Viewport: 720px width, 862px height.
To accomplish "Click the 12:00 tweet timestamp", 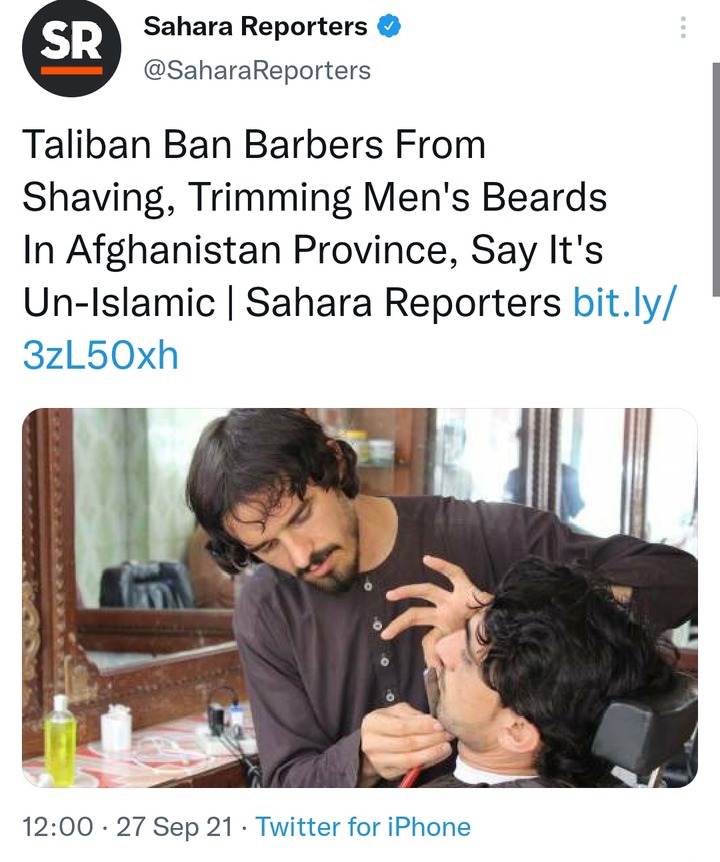I will click(58, 827).
